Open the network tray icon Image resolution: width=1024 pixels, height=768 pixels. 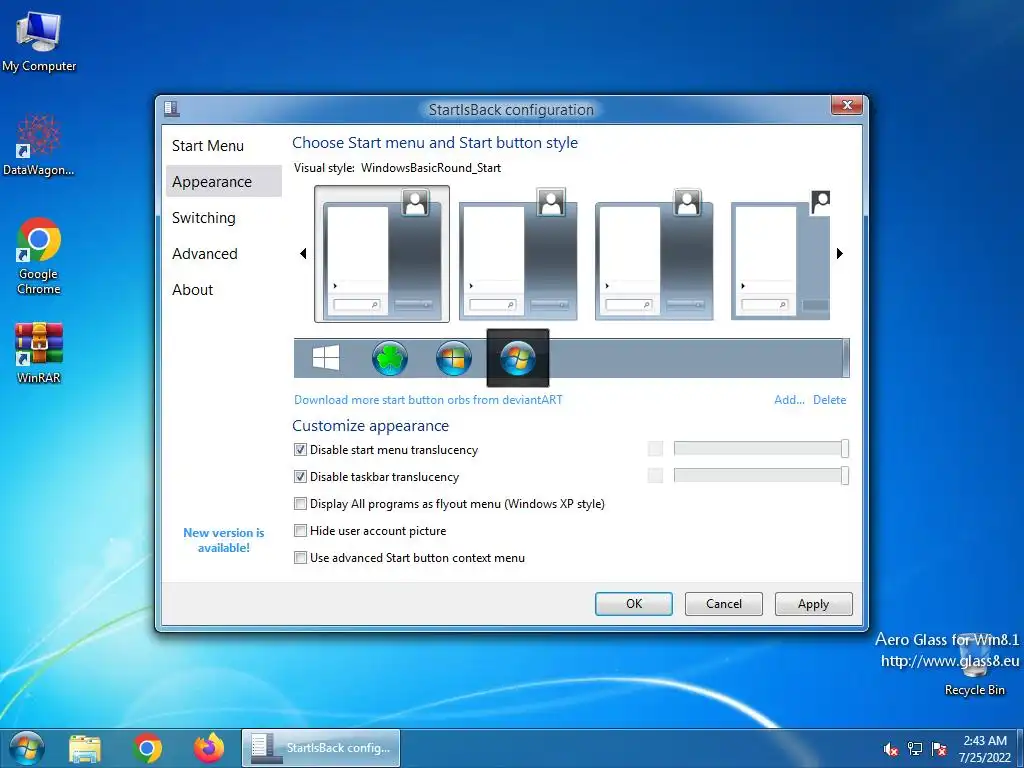(x=915, y=749)
